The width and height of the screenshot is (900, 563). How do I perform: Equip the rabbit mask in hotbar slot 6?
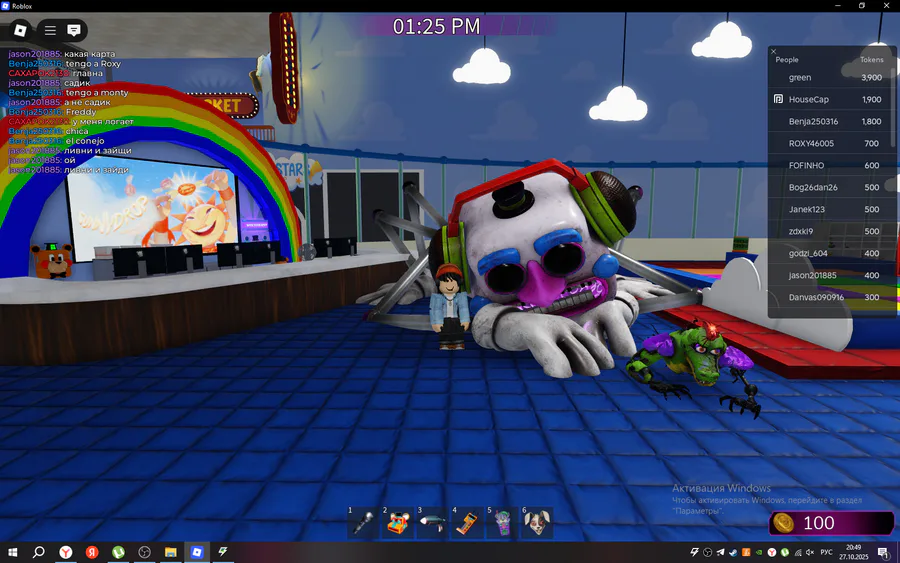pos(537,523)
